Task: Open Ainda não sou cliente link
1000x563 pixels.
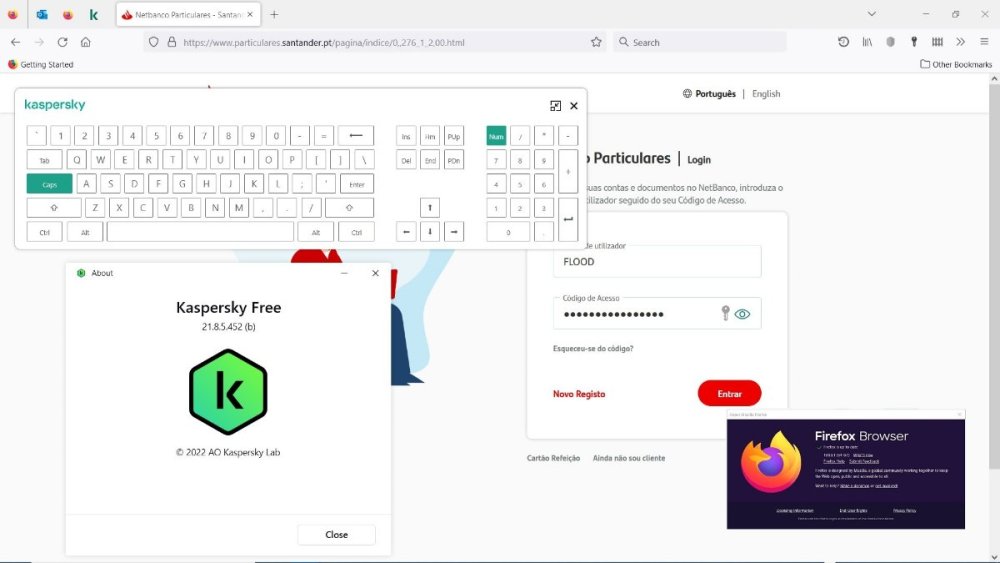Action: click(x=629, y=458)
